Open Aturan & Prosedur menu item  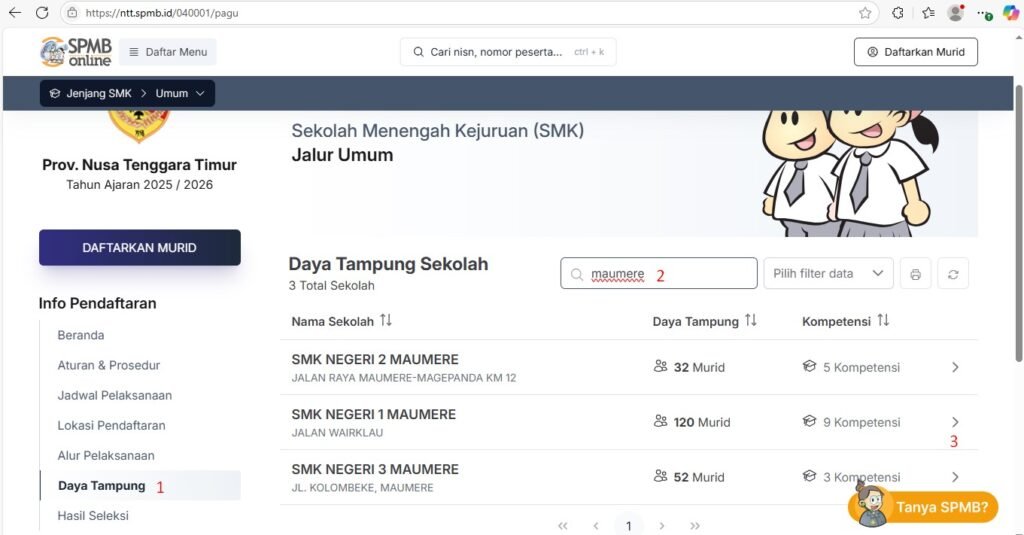coord(108,365)
